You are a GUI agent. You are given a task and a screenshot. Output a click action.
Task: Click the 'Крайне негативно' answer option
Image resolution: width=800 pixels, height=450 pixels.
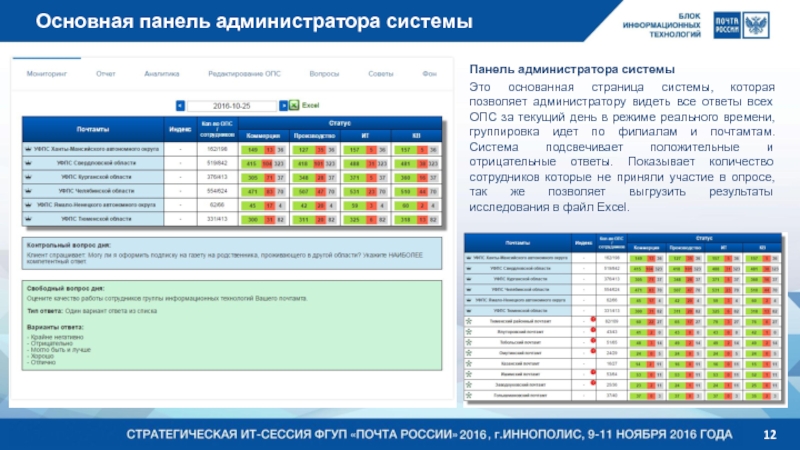coord(55,337)
